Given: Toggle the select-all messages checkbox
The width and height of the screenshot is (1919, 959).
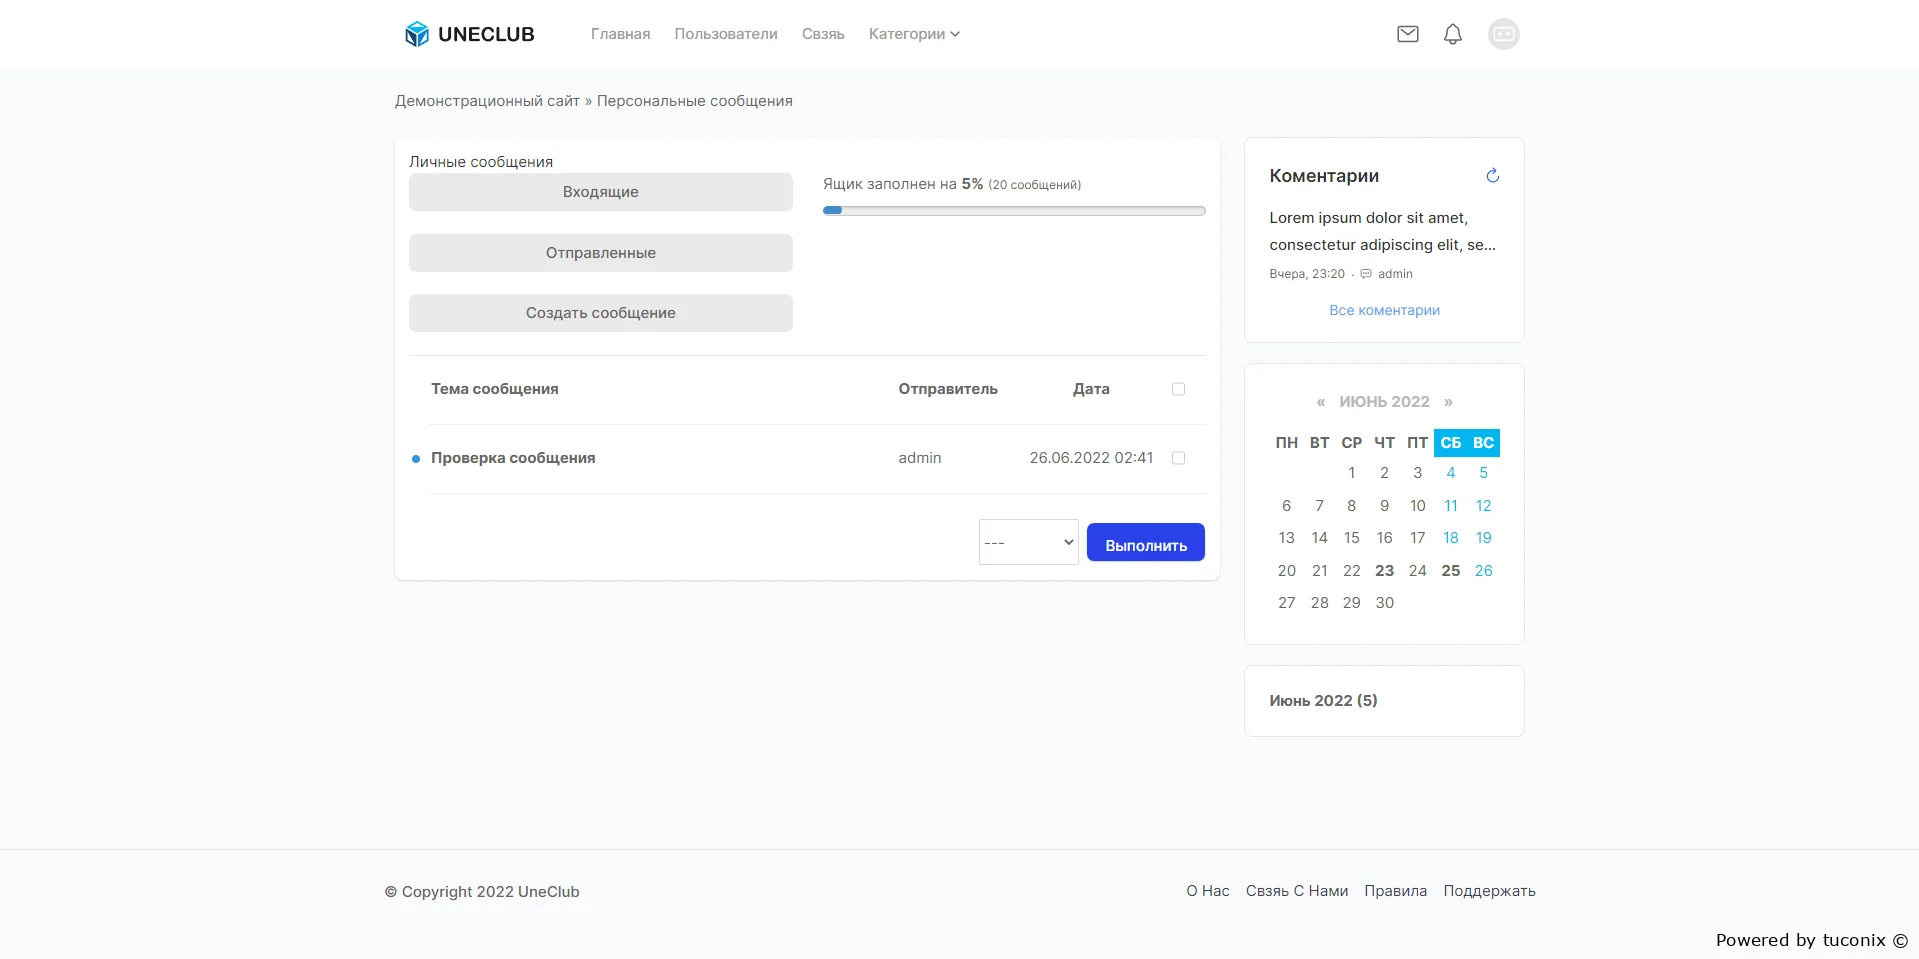Looking at the screenshot, I should [x=1178, y=389].
